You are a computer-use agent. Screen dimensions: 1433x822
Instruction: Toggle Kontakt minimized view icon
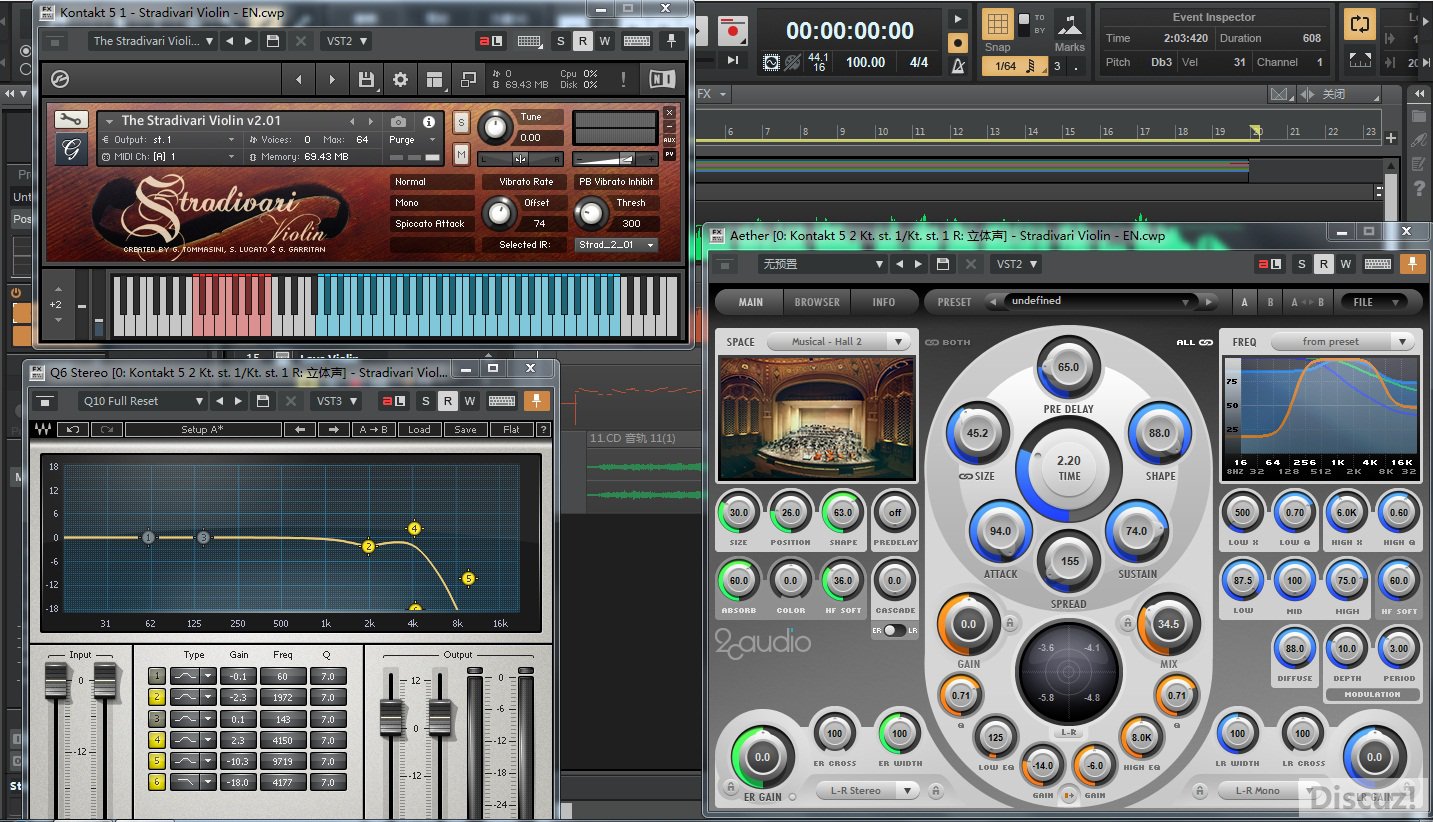point(467,80)
